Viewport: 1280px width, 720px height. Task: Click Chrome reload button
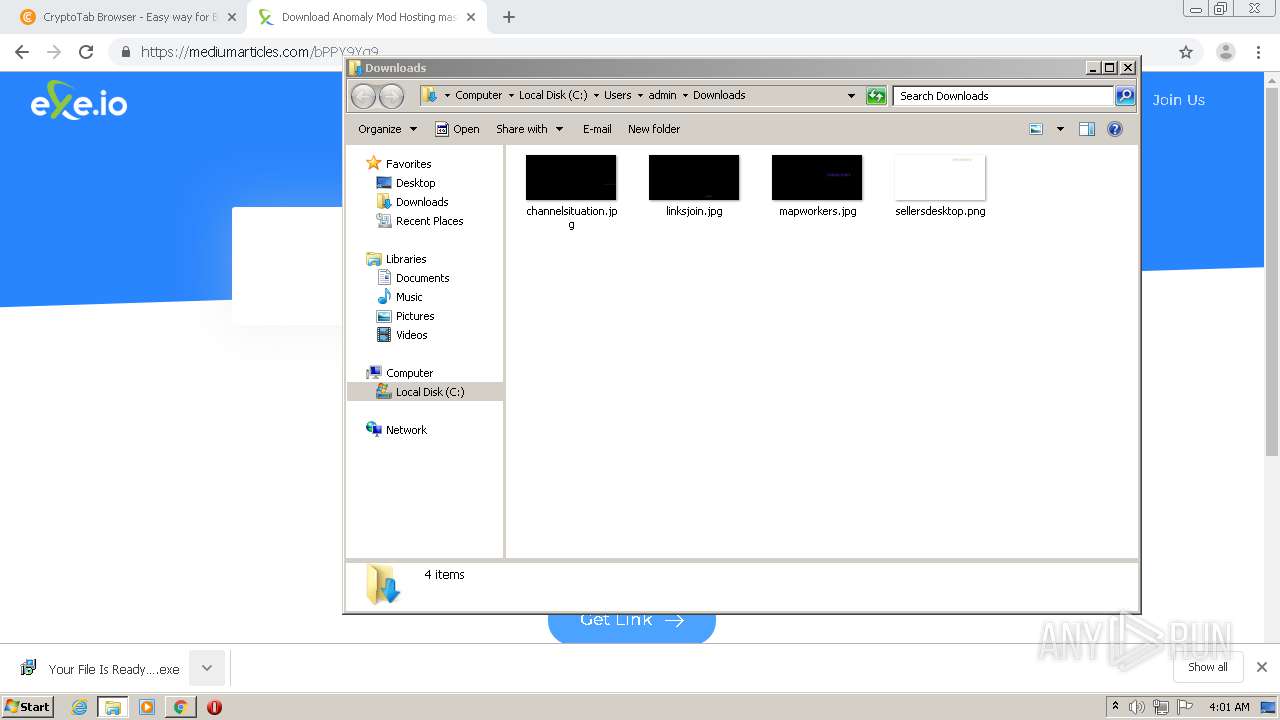(x=86, y=52)
